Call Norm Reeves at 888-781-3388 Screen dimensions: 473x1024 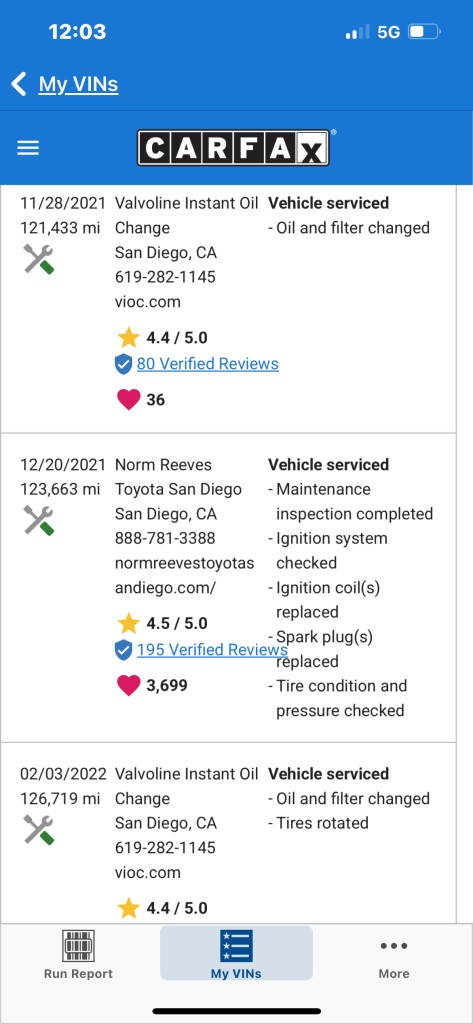(165, 538)
